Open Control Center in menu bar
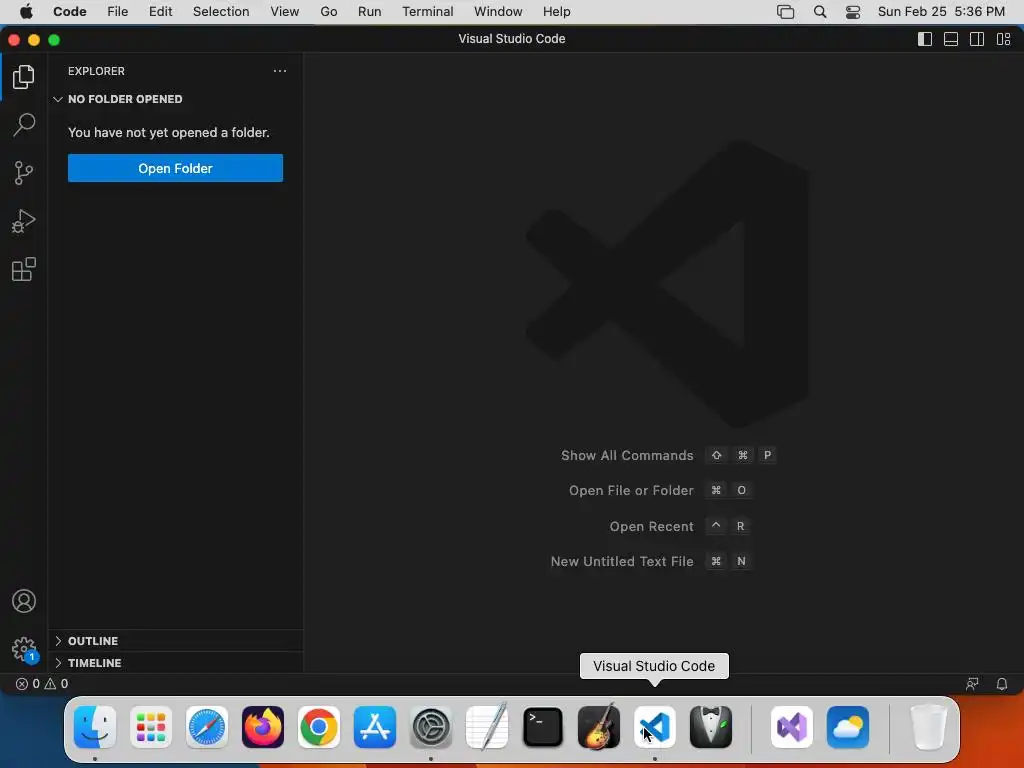Screen dimensions: 1024x768 pyautogui.click(x=852, y=12)
